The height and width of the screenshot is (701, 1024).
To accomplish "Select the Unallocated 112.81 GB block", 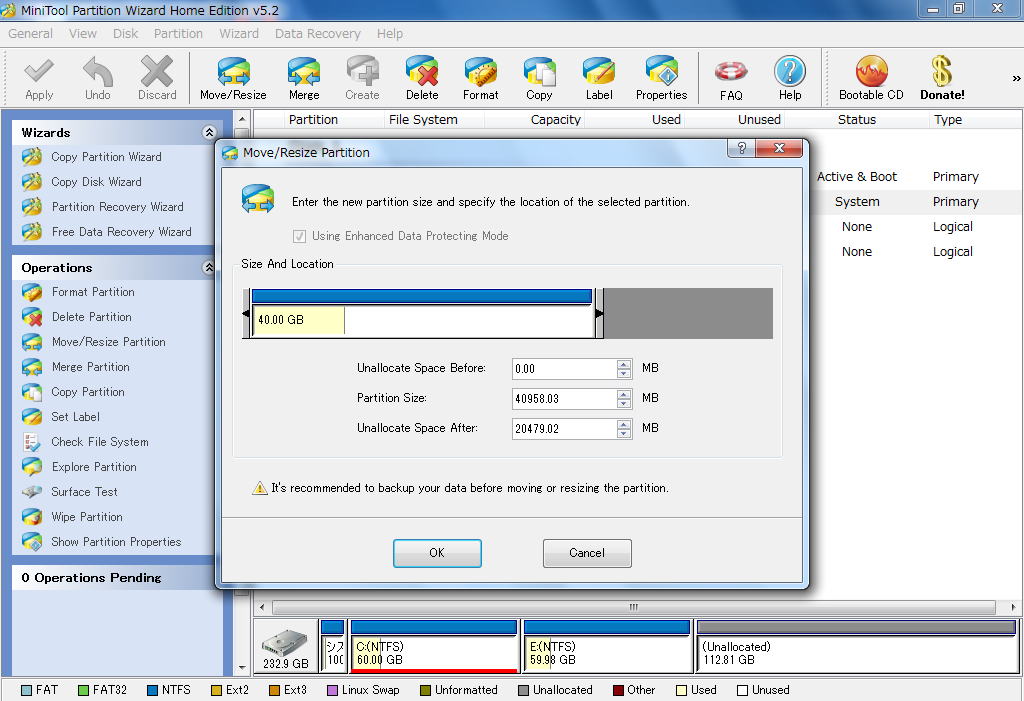I will click(x=857, y=646).
